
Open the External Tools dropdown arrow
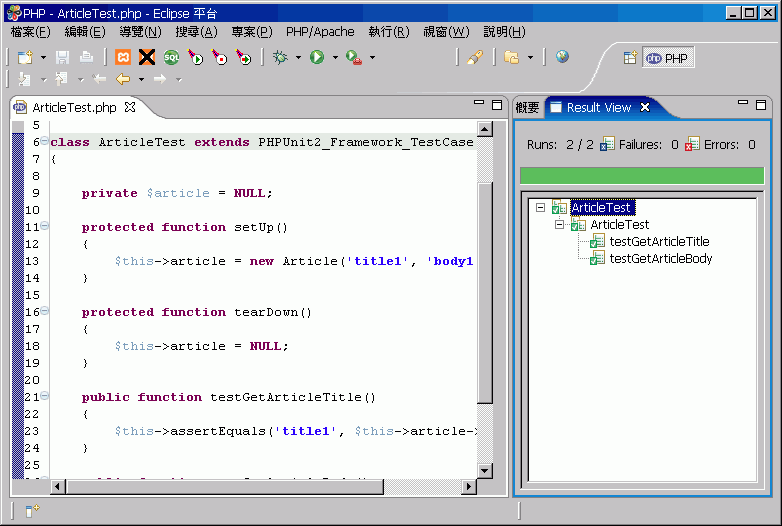[x=372, y=58]
